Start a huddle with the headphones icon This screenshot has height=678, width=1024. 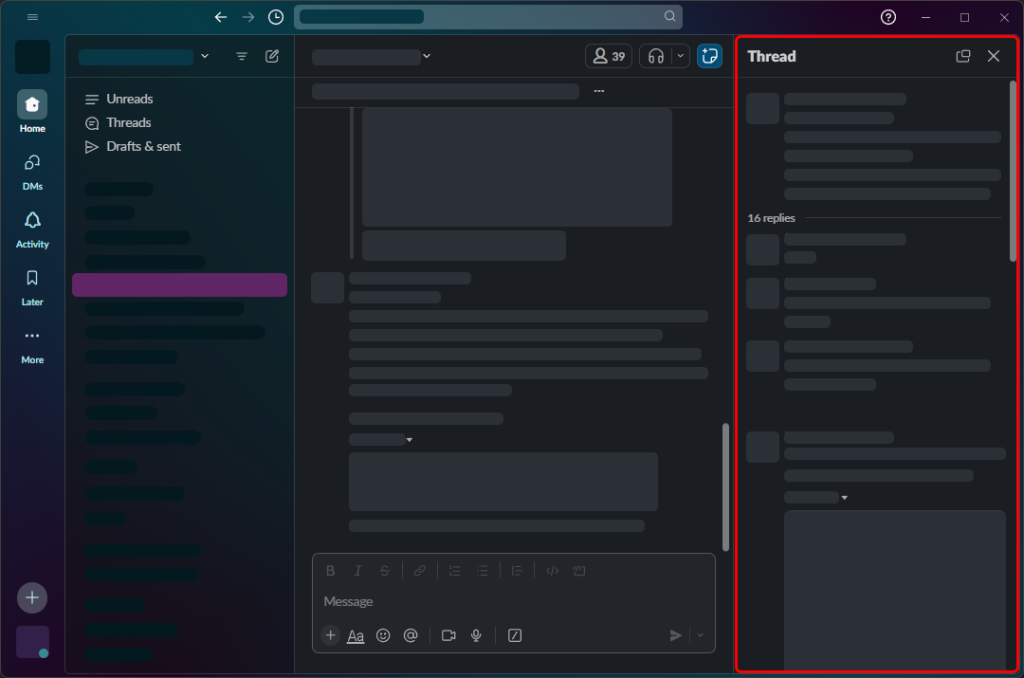point(656,55)
